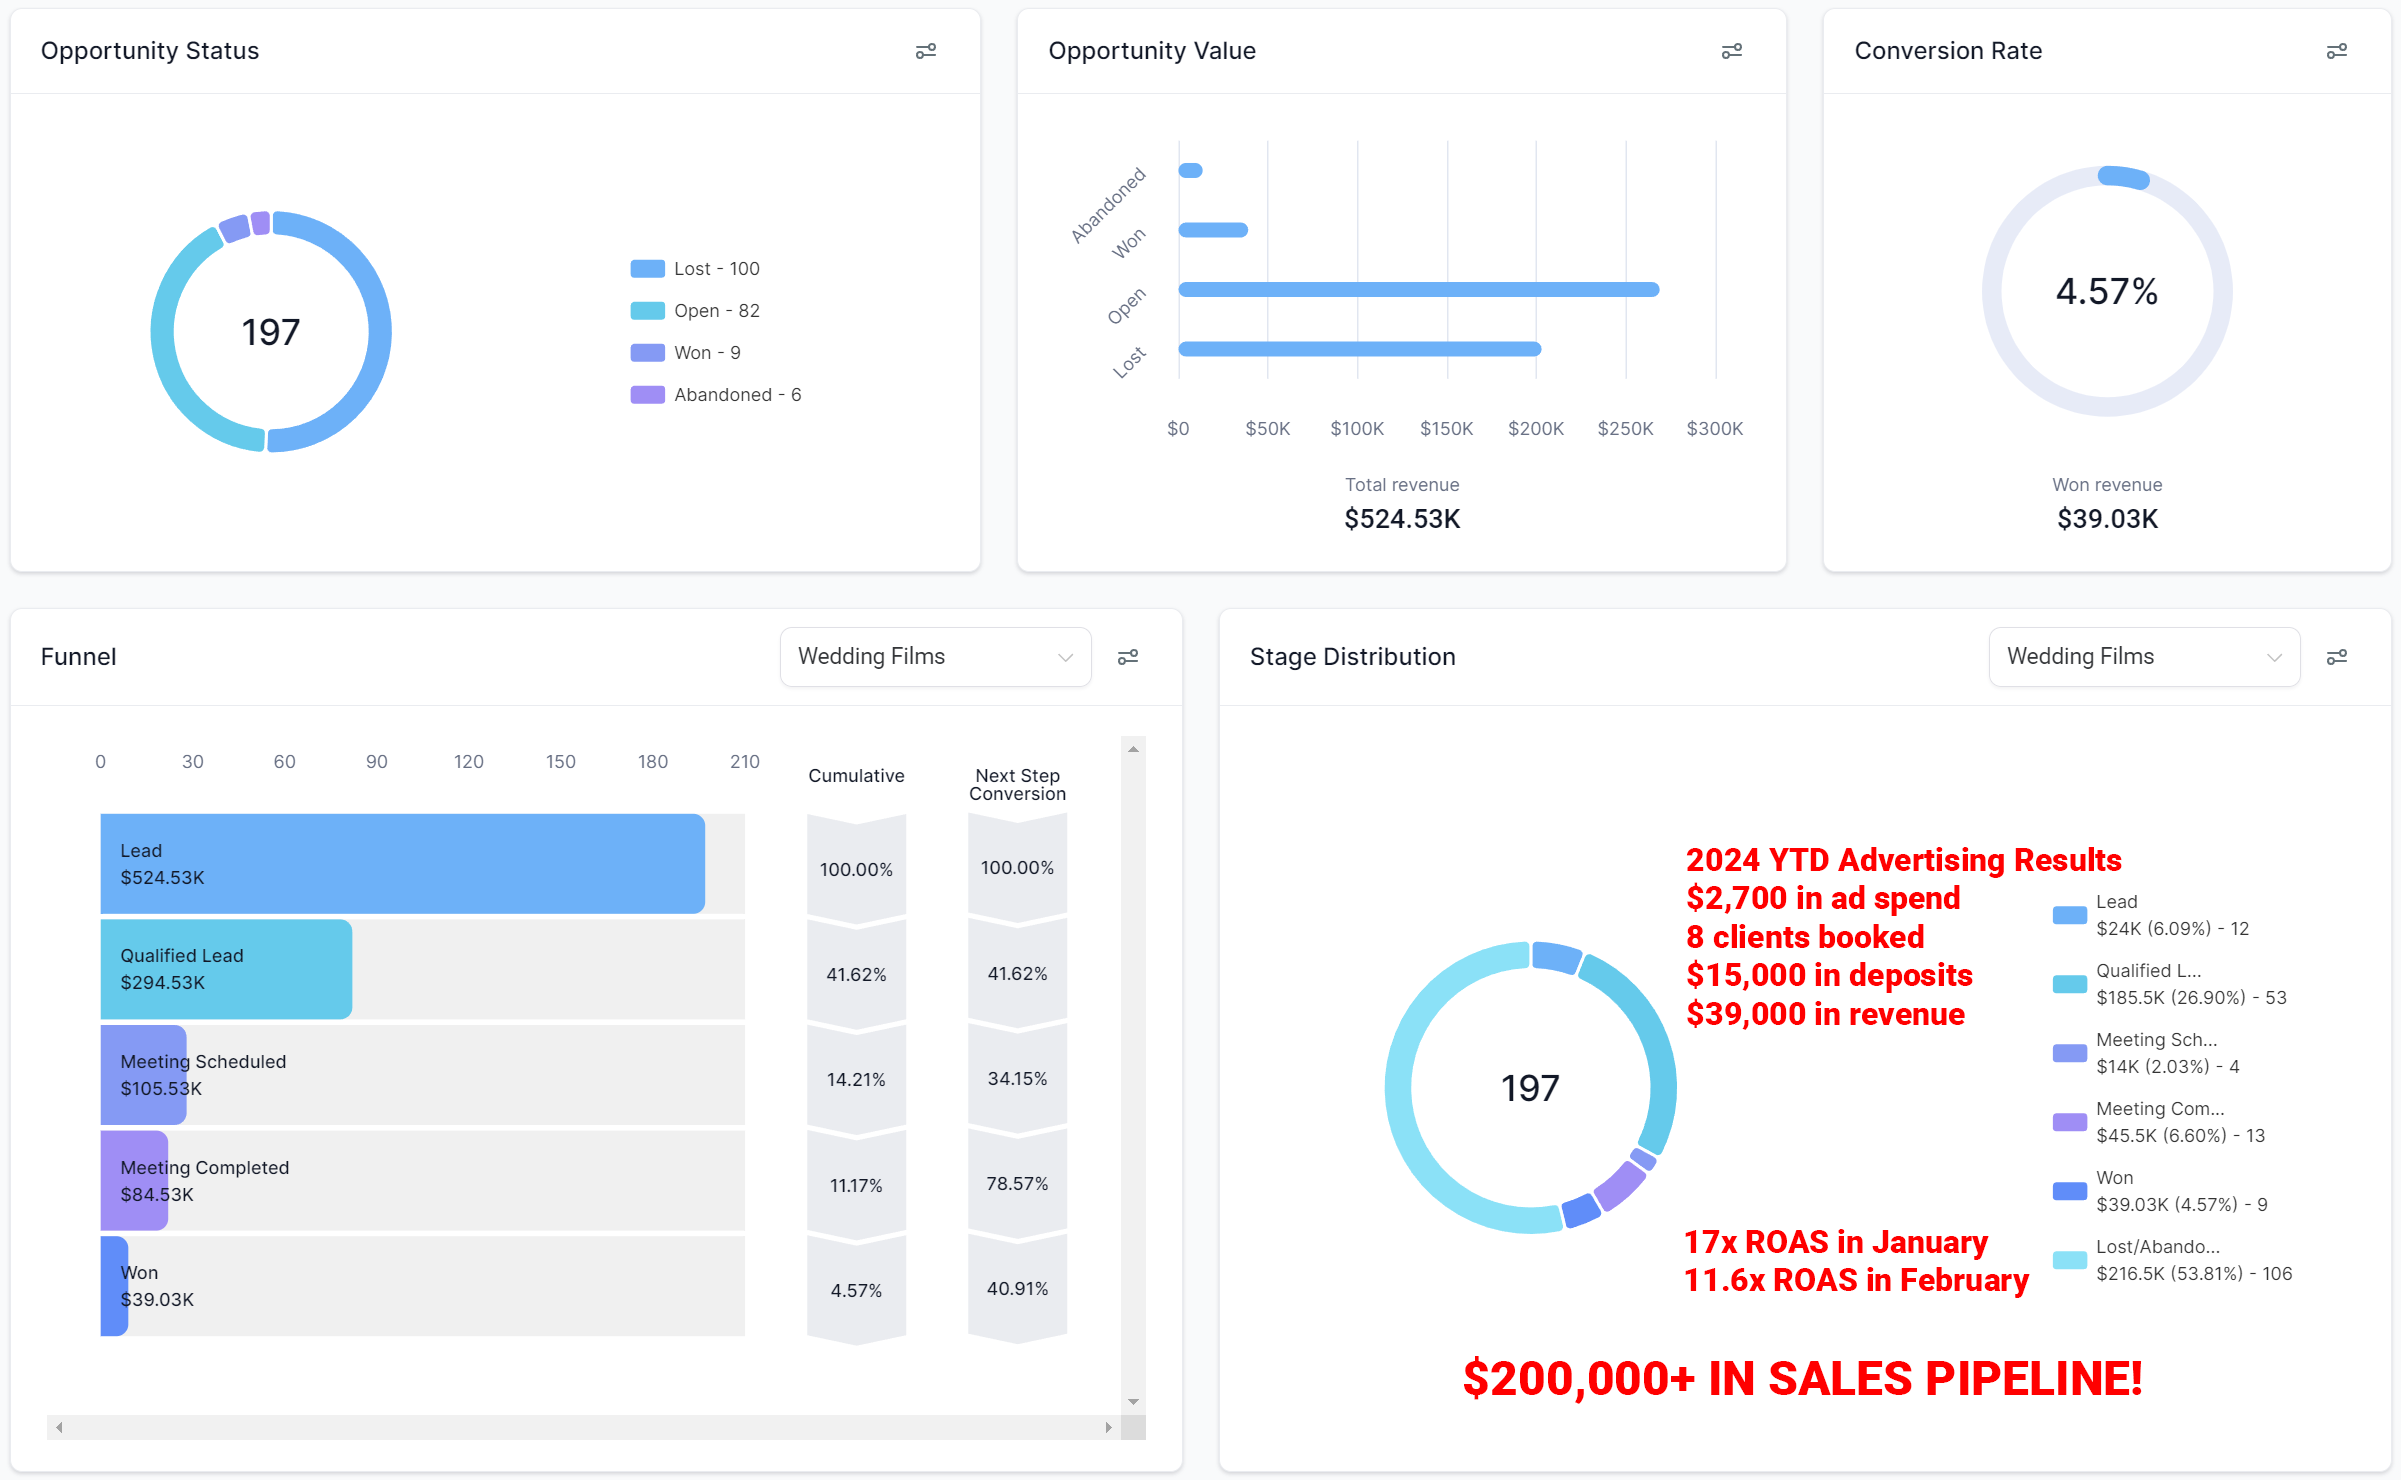Image resolution: width=2401 pixels, height=1480 pixels.
Task: Open Opportunity Value widget filter settings
Action: point(1731,51)
